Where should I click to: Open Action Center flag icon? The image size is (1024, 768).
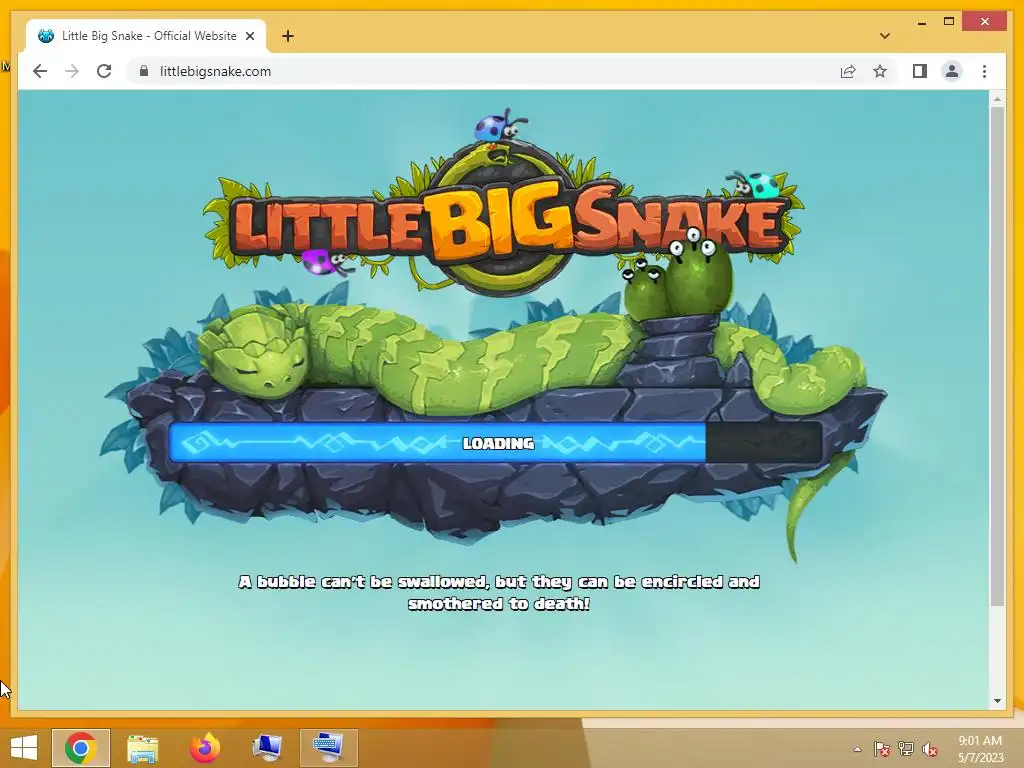(882, 749)
